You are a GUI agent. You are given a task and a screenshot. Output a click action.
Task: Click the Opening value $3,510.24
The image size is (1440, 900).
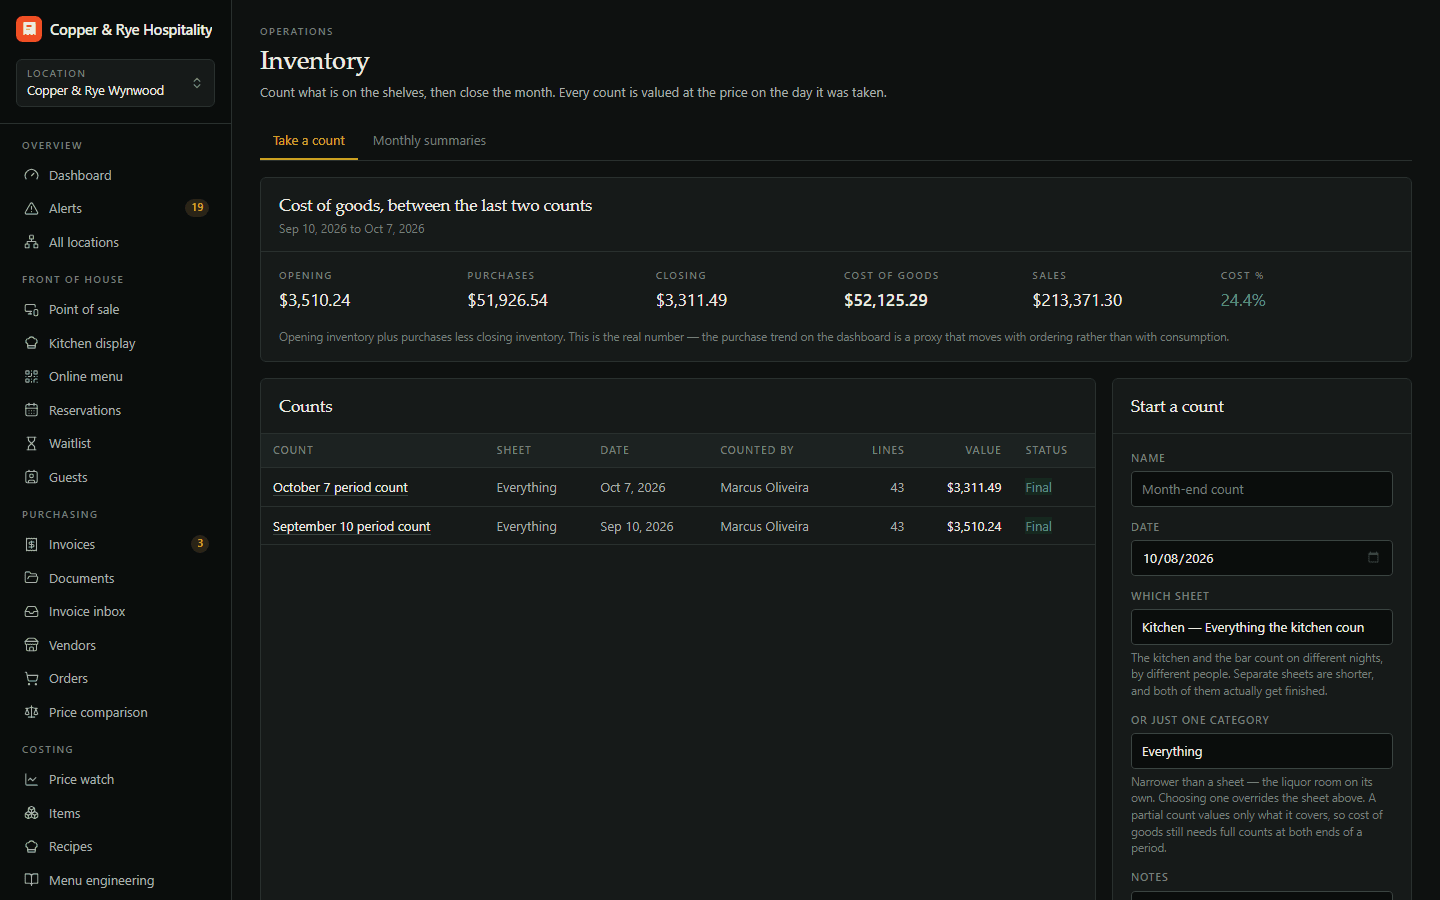point(315,300)
